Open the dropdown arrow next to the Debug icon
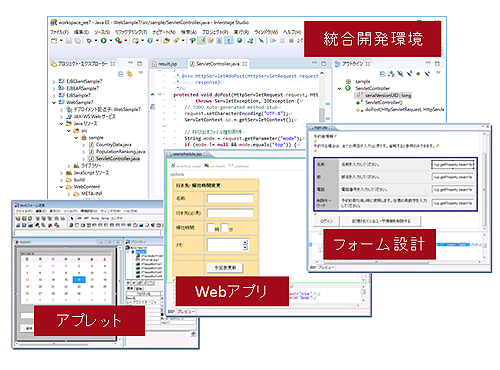Screen dimensions: 500x370 point(96,41)
